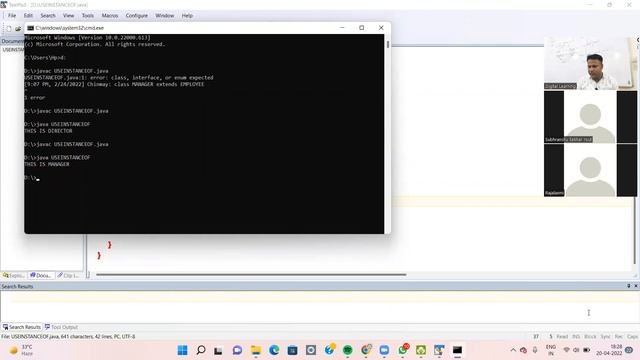Click the THIS IS MANAGER output line
This screenshot has width=640, height=360.
[47, 164]
